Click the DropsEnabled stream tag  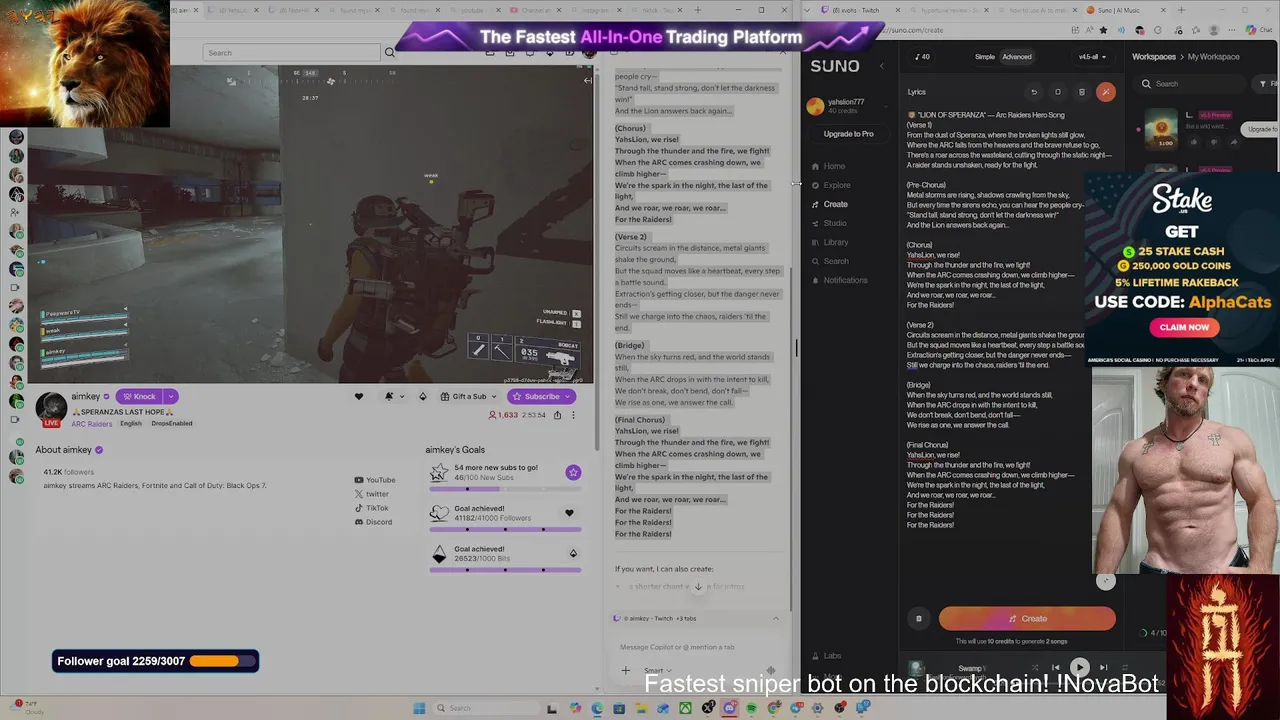(172, 424)
